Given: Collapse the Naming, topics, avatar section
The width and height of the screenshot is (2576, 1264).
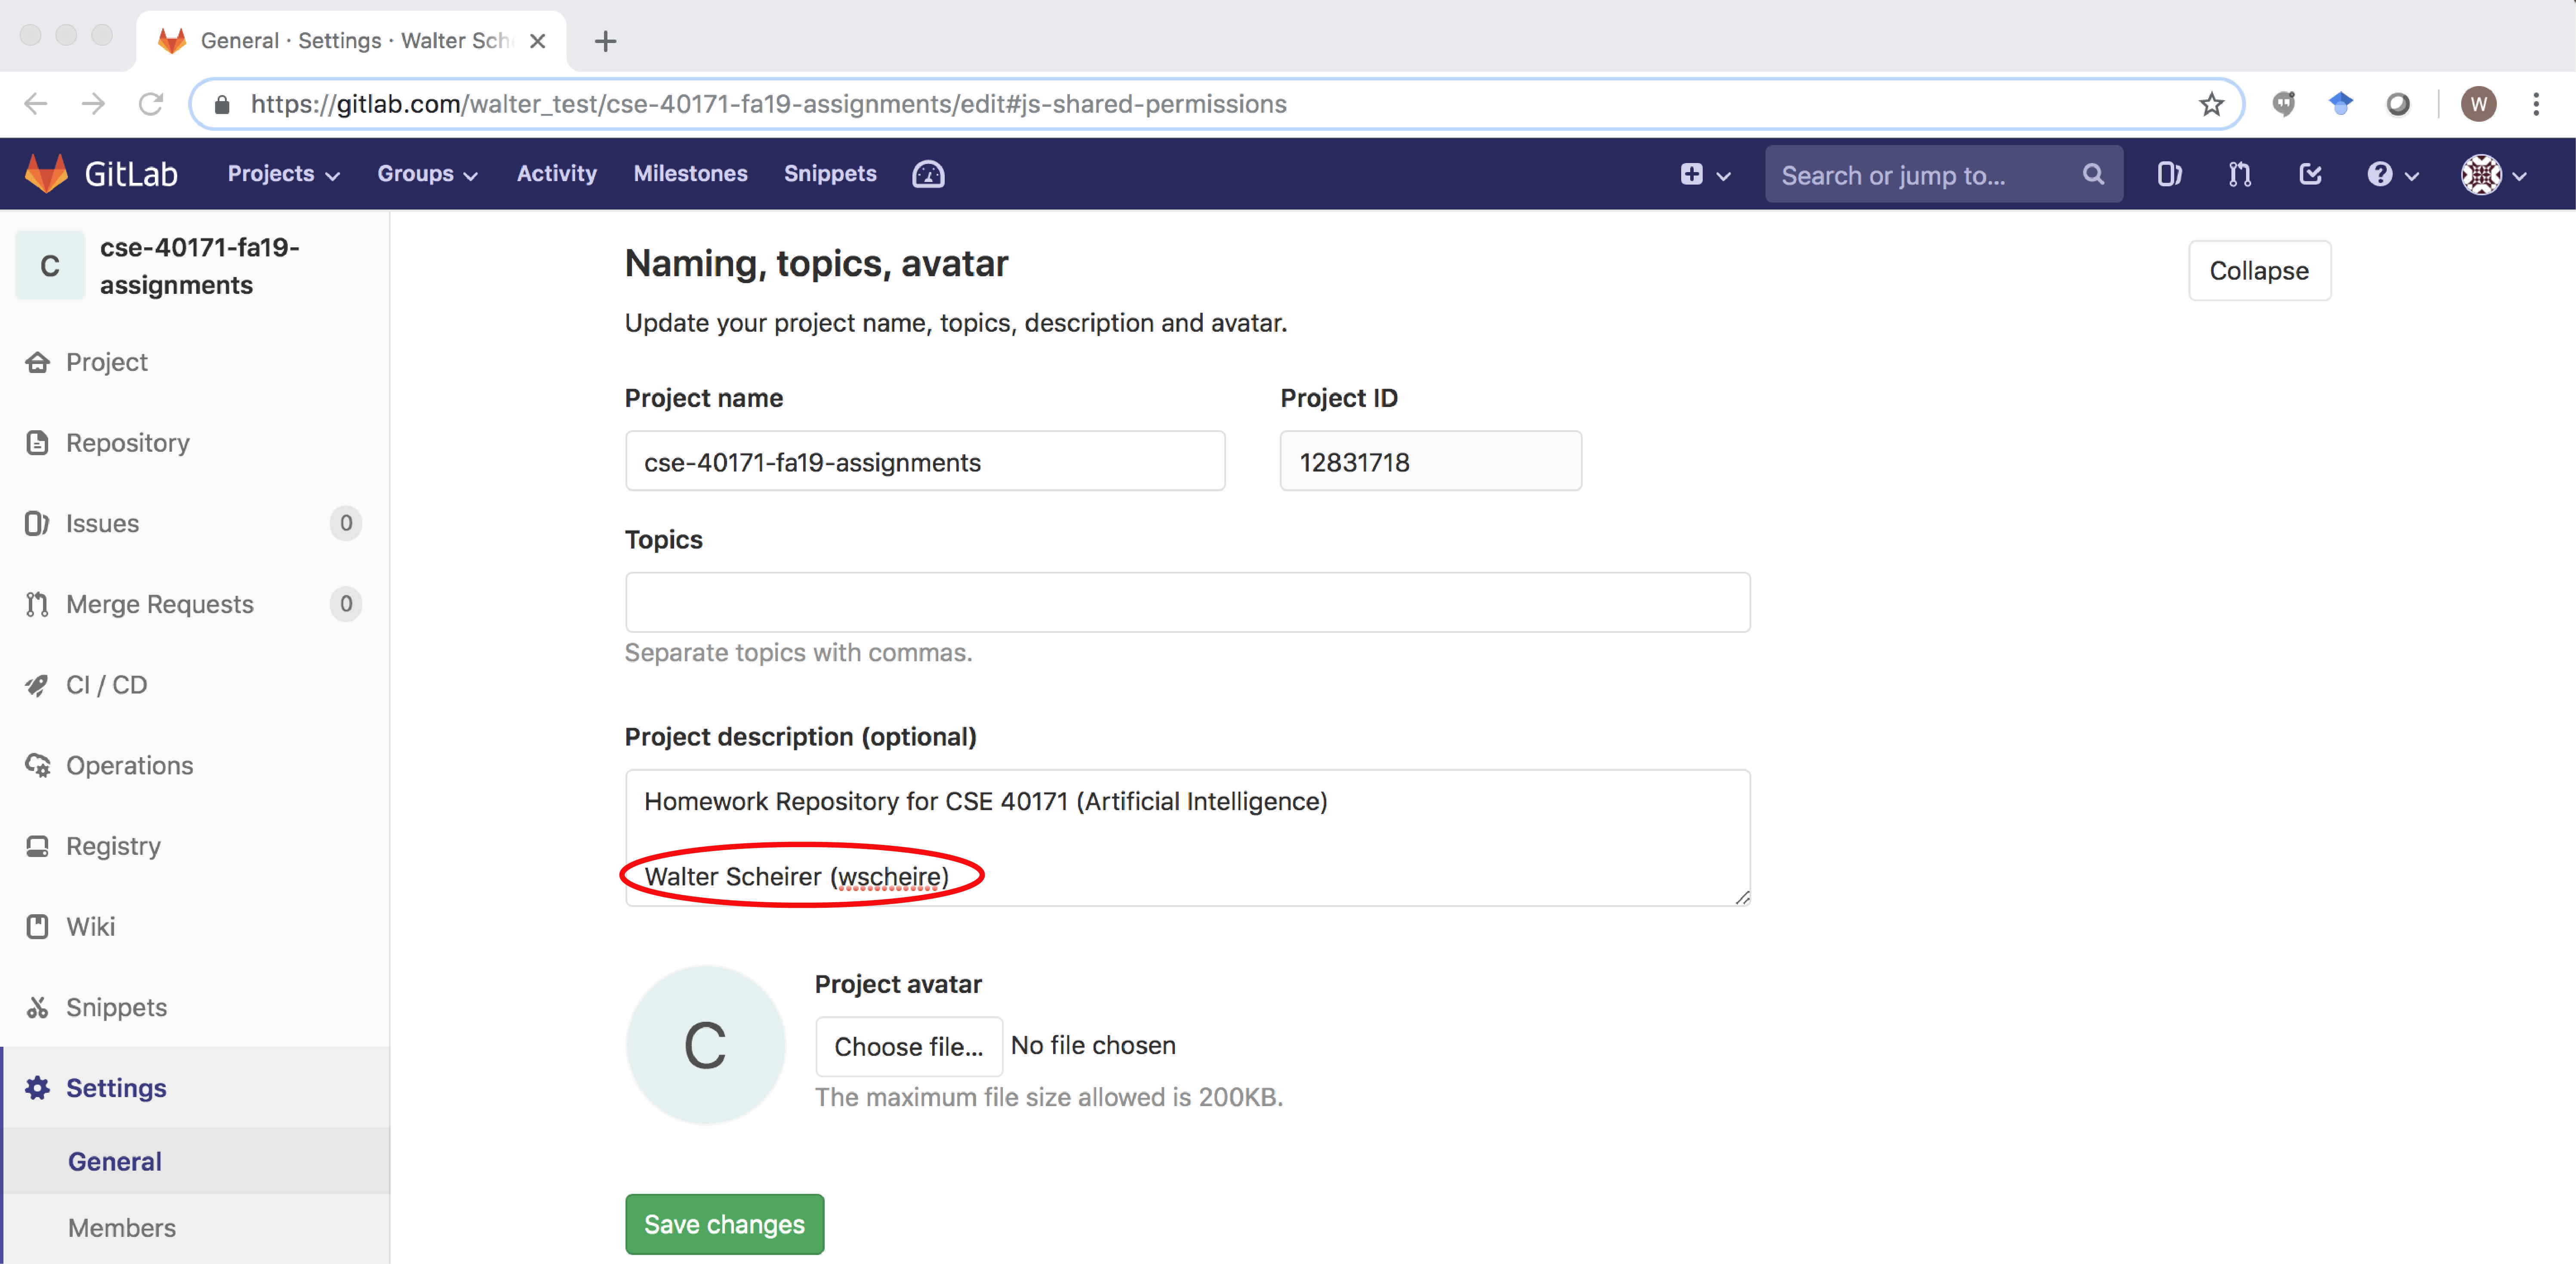Looking at the screenshot, I should [2259, 270].
